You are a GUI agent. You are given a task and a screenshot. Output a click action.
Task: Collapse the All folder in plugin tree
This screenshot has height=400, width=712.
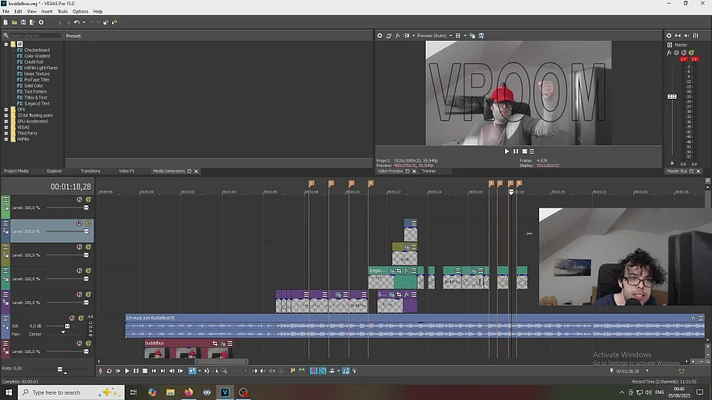click(6, 44)
